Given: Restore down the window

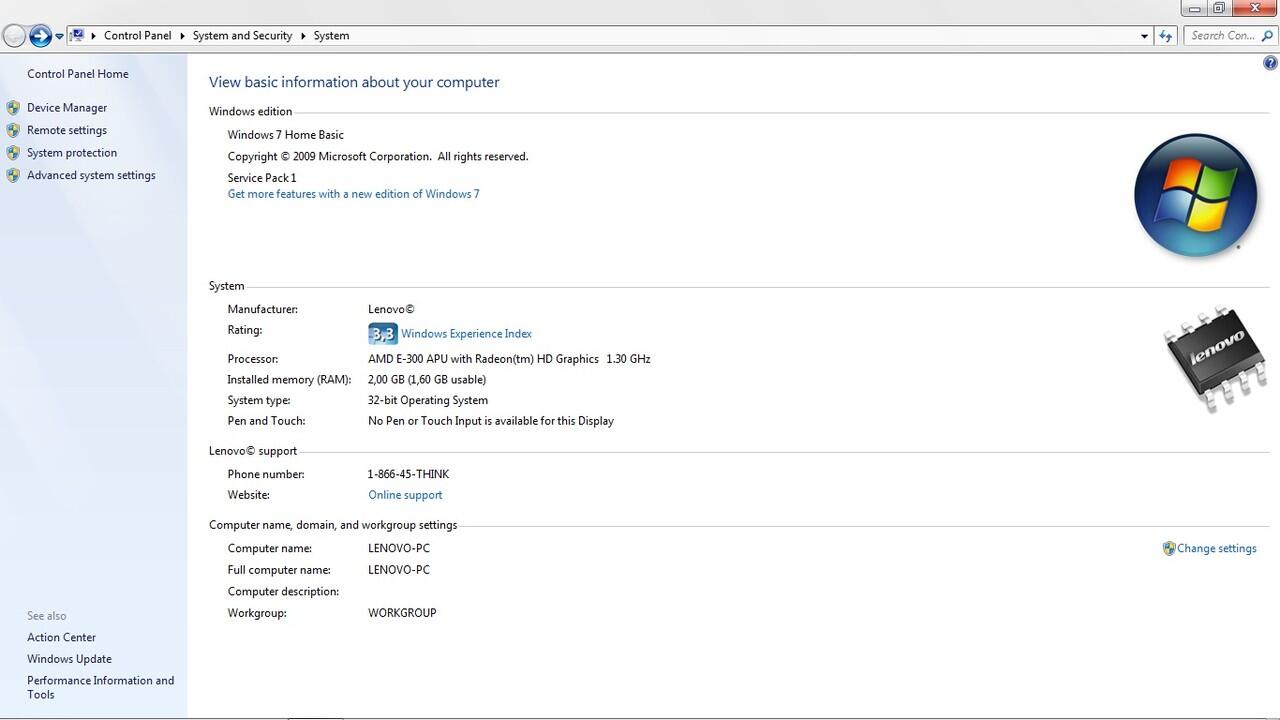Looking at the screenshot, I should 1219,8.
